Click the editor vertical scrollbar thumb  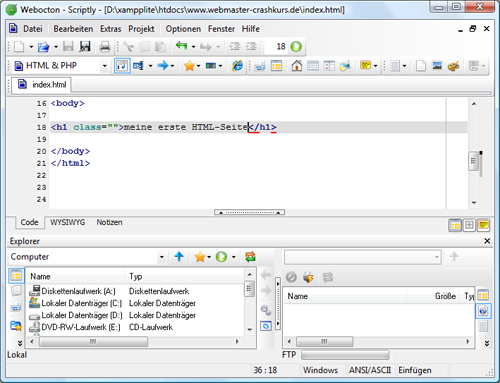tap(473, 161)
